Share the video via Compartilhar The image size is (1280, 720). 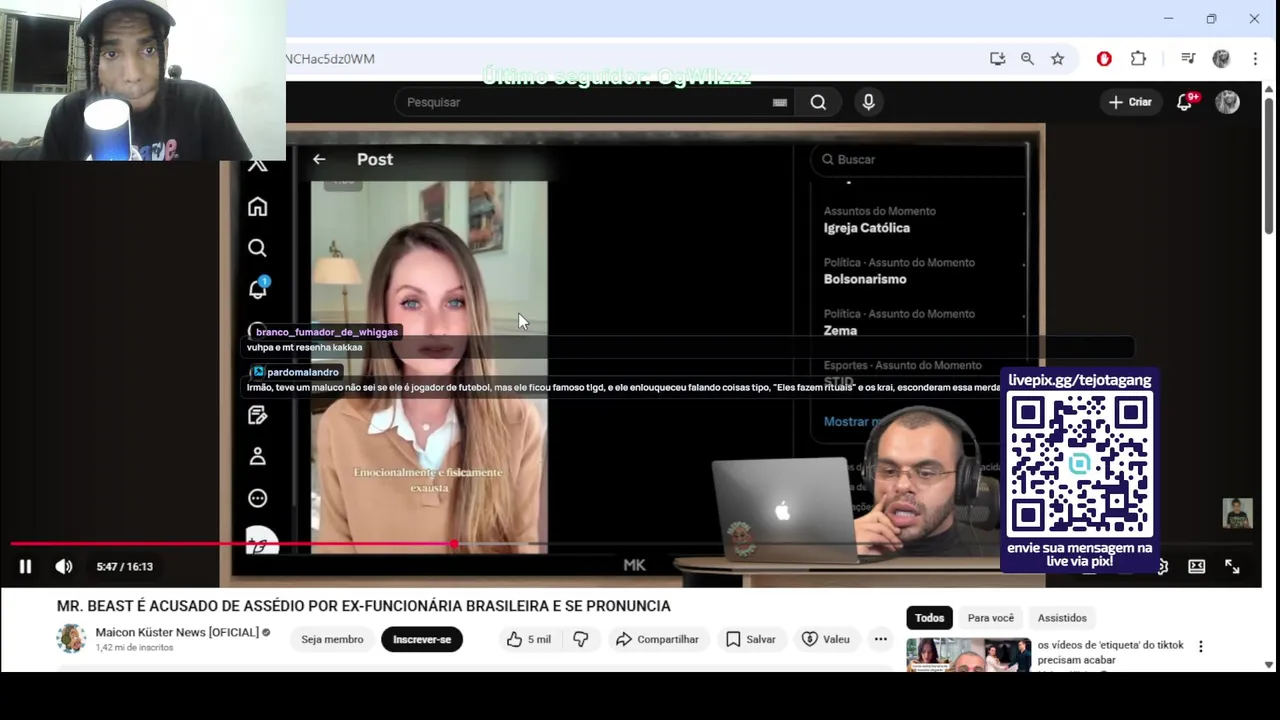(657, 639)
